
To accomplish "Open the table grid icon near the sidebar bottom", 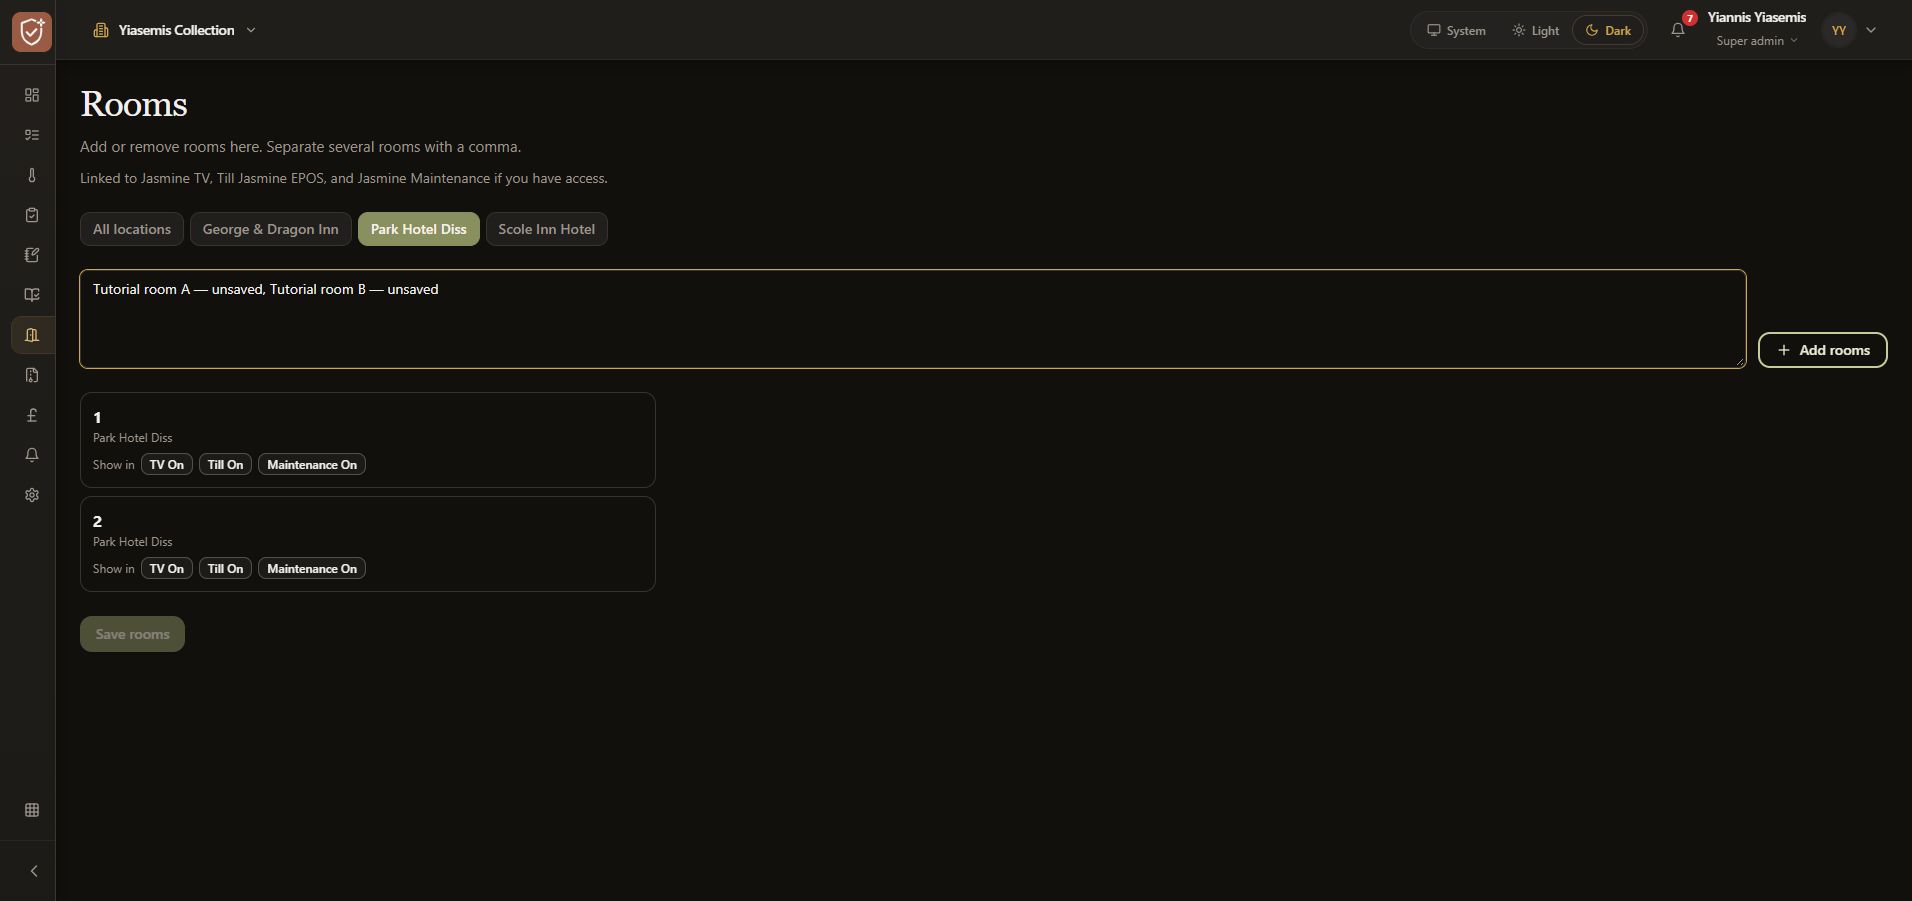I will [32, 810].
